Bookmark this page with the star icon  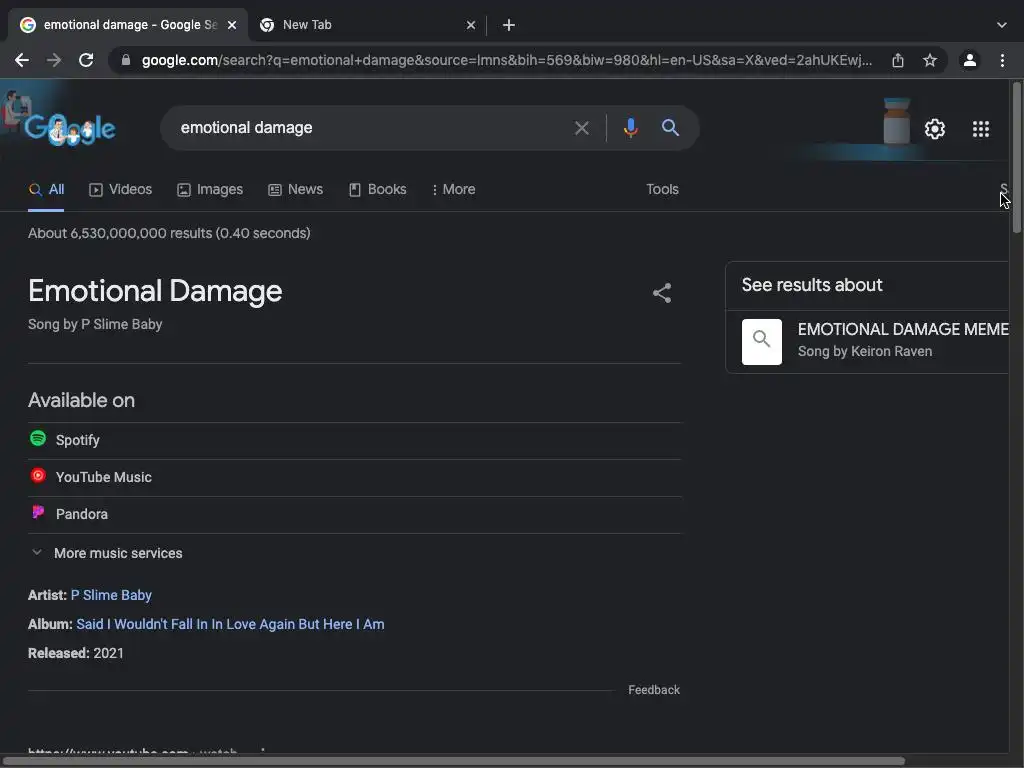930,60
